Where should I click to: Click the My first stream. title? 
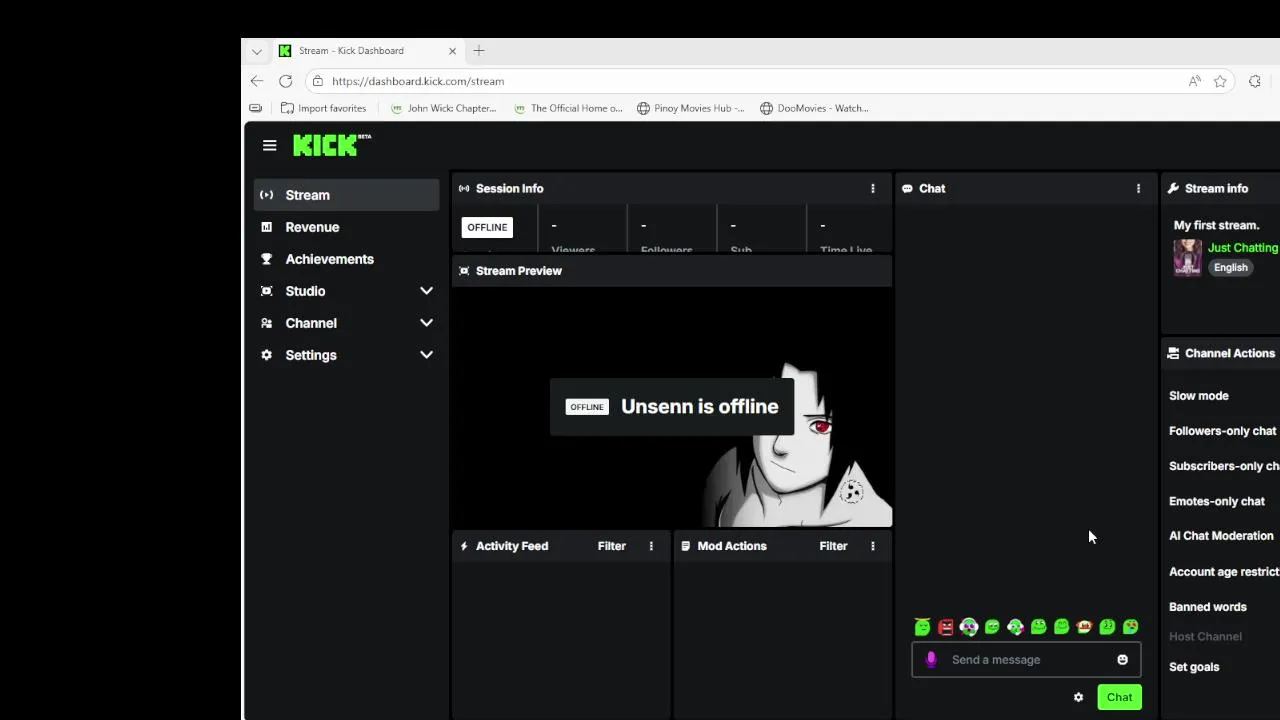[x=1216, y=225]
